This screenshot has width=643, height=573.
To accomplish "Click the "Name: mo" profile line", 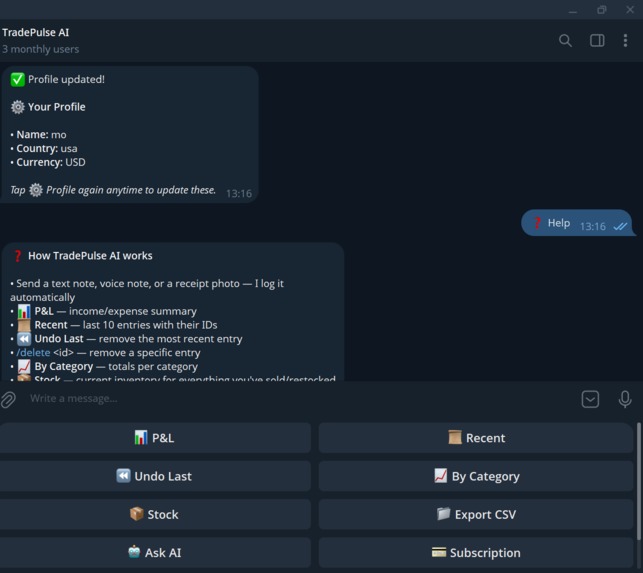I will point(39,135).
